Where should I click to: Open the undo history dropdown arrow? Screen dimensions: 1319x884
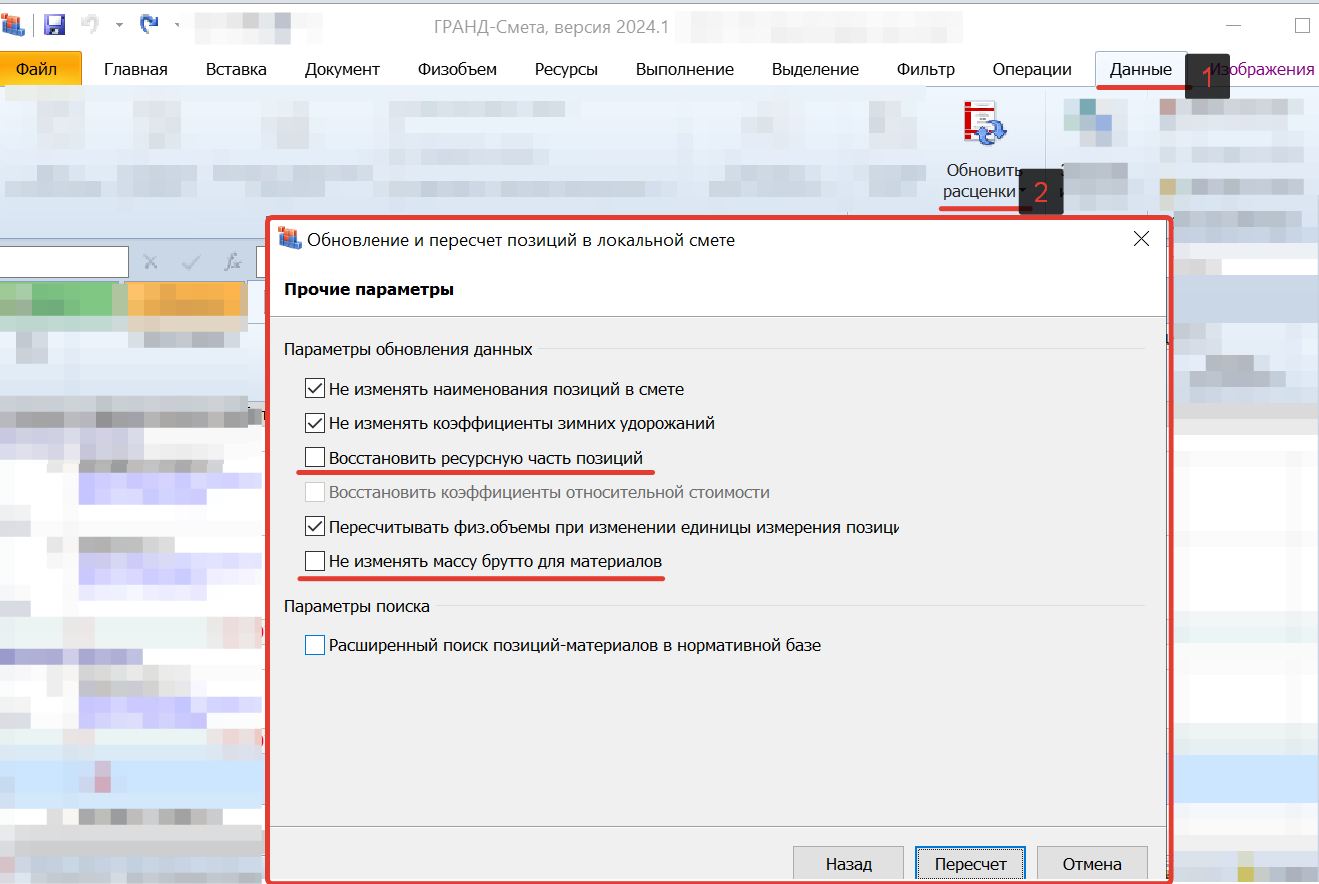coord(119,24)
